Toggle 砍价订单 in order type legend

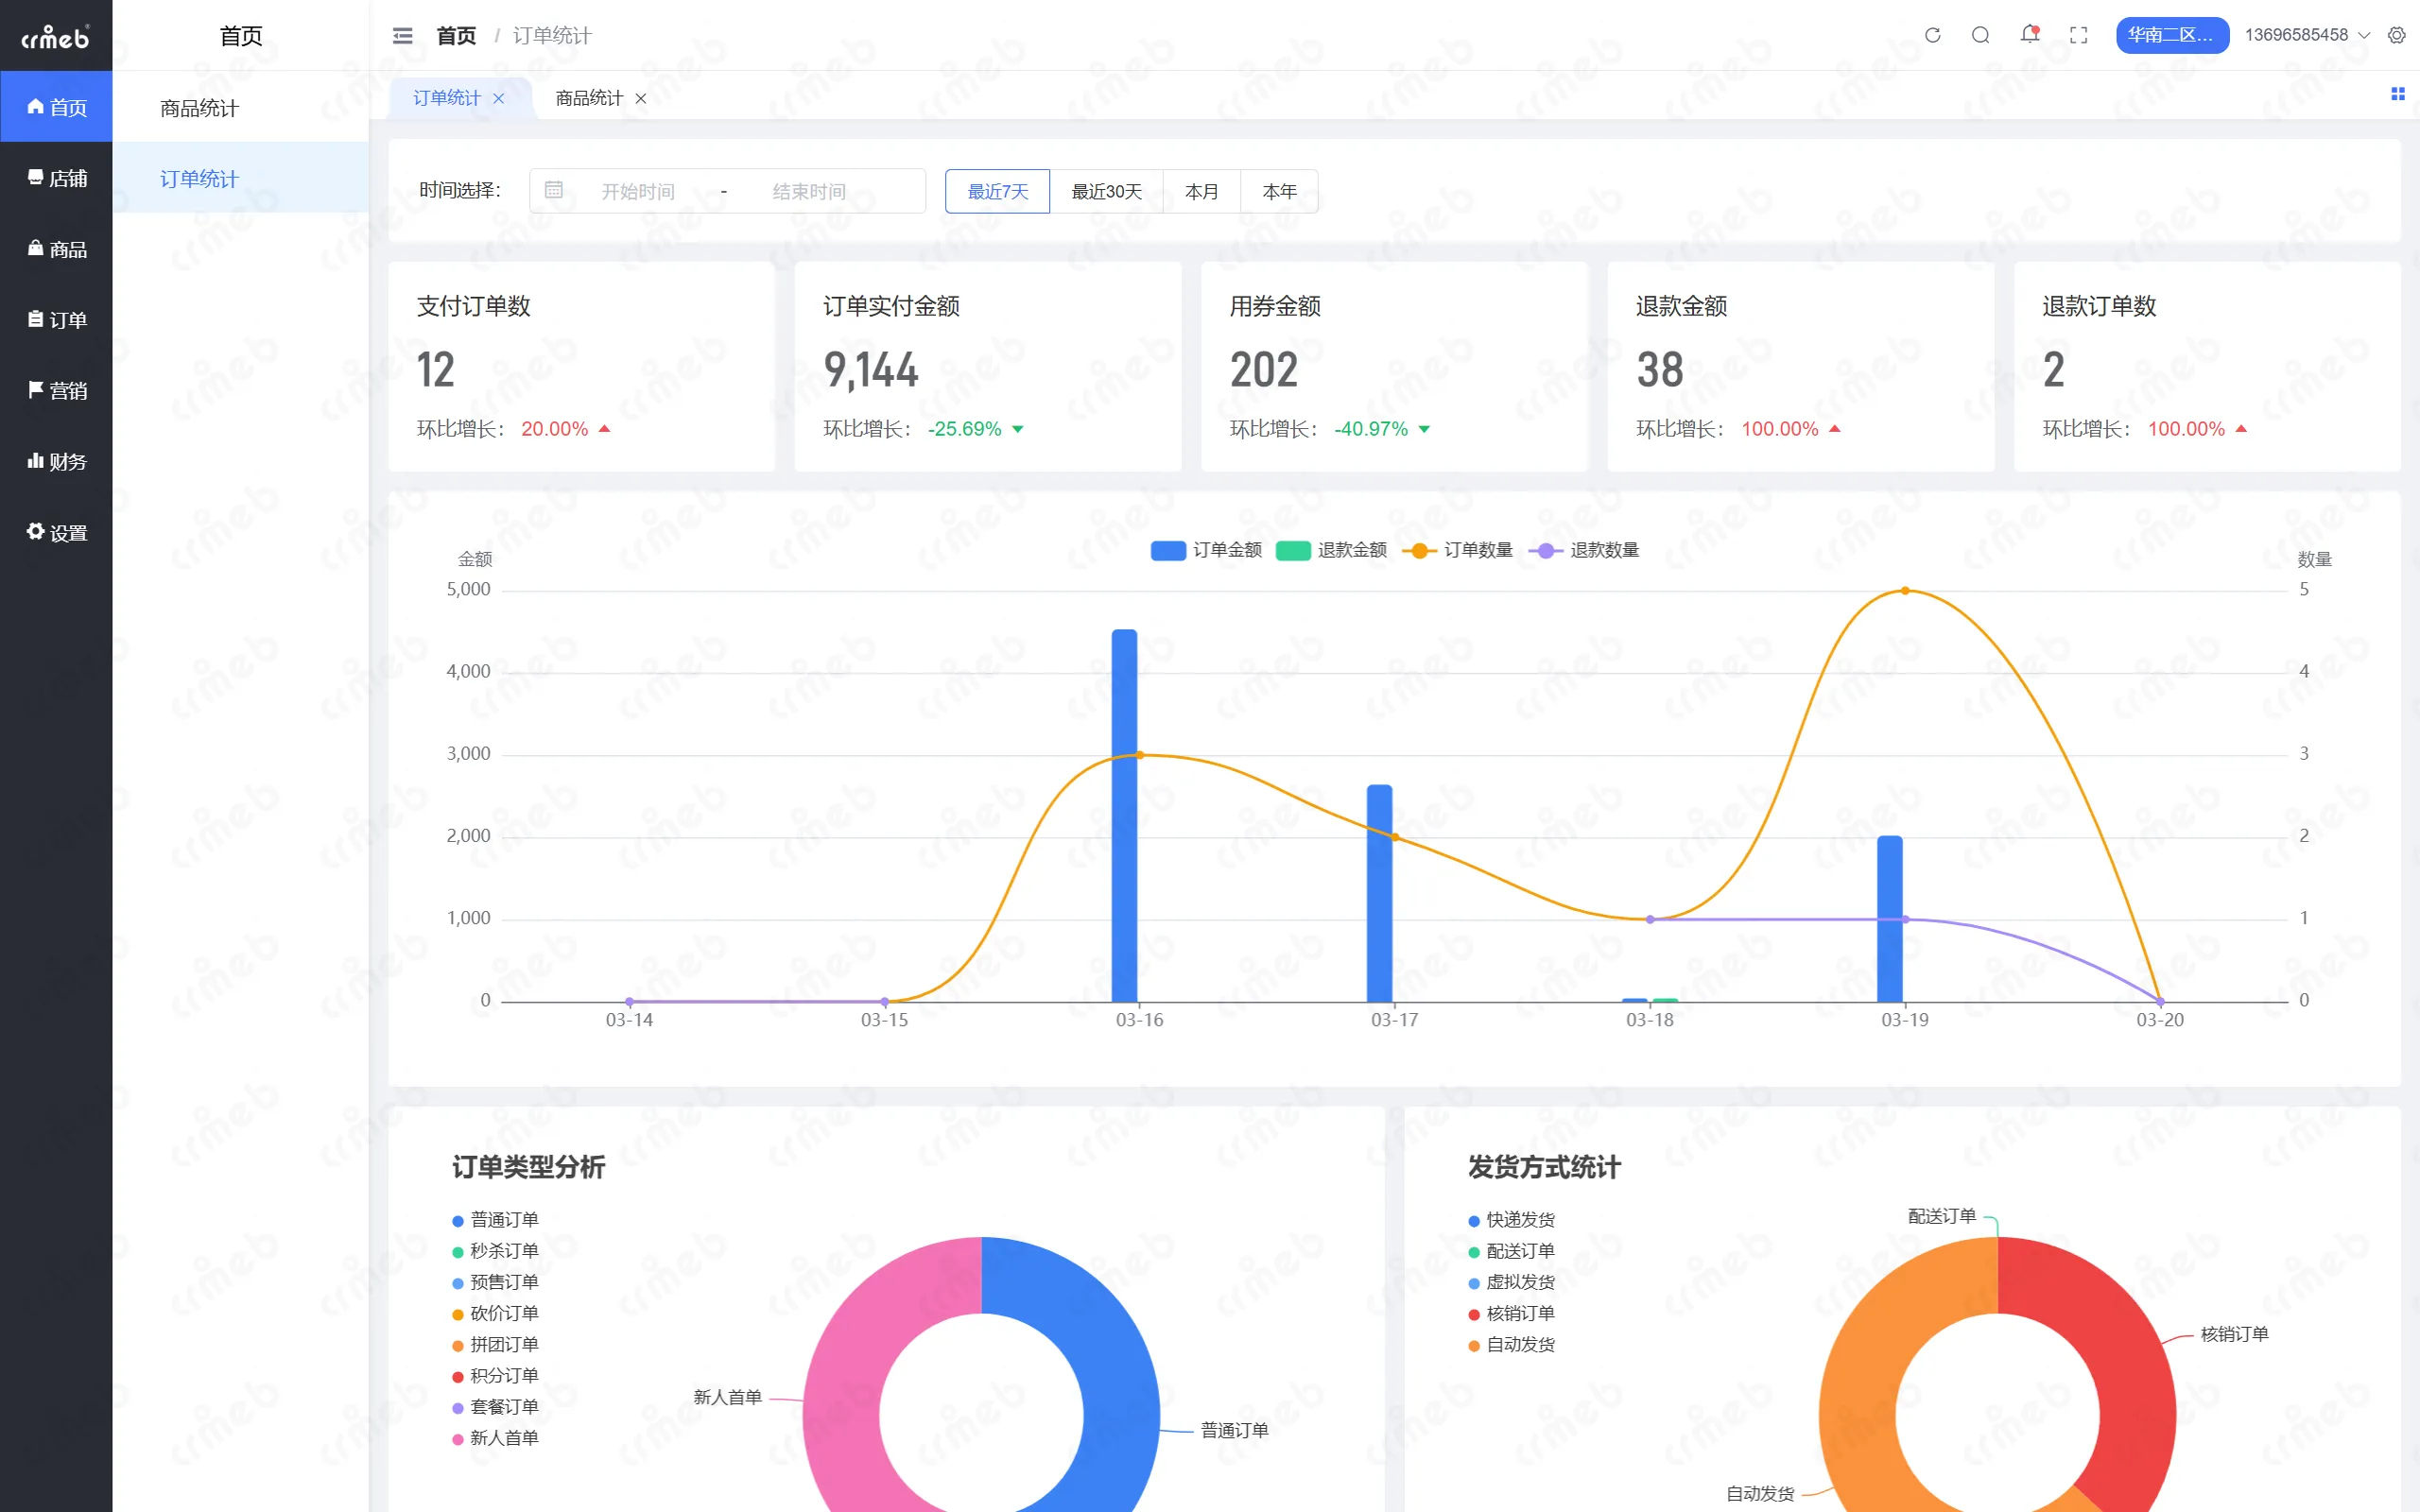tap(495, 1313)
